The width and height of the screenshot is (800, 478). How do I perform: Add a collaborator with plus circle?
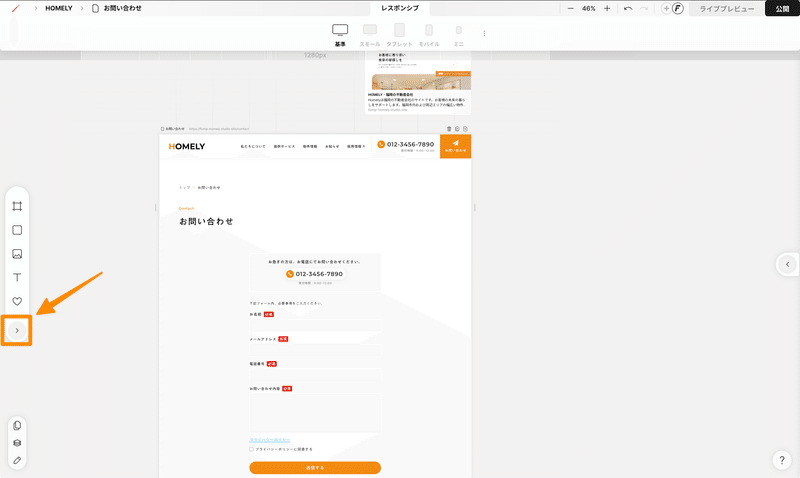[x=666, y=8]
